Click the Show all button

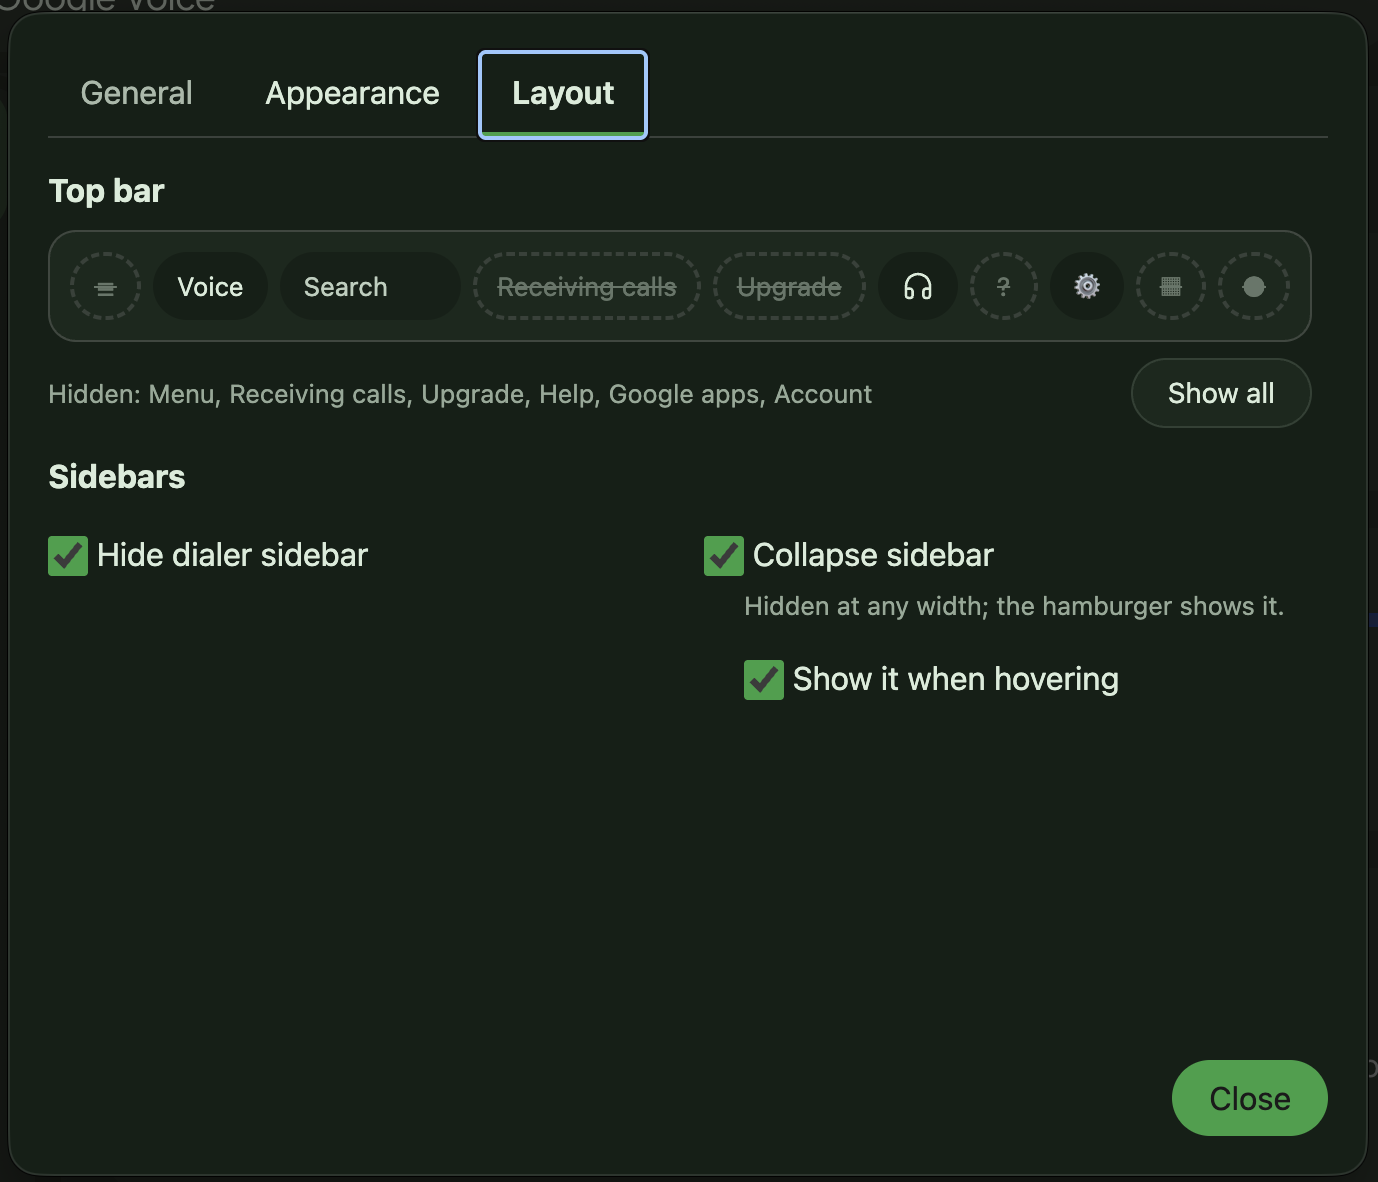coord(1221,393)
